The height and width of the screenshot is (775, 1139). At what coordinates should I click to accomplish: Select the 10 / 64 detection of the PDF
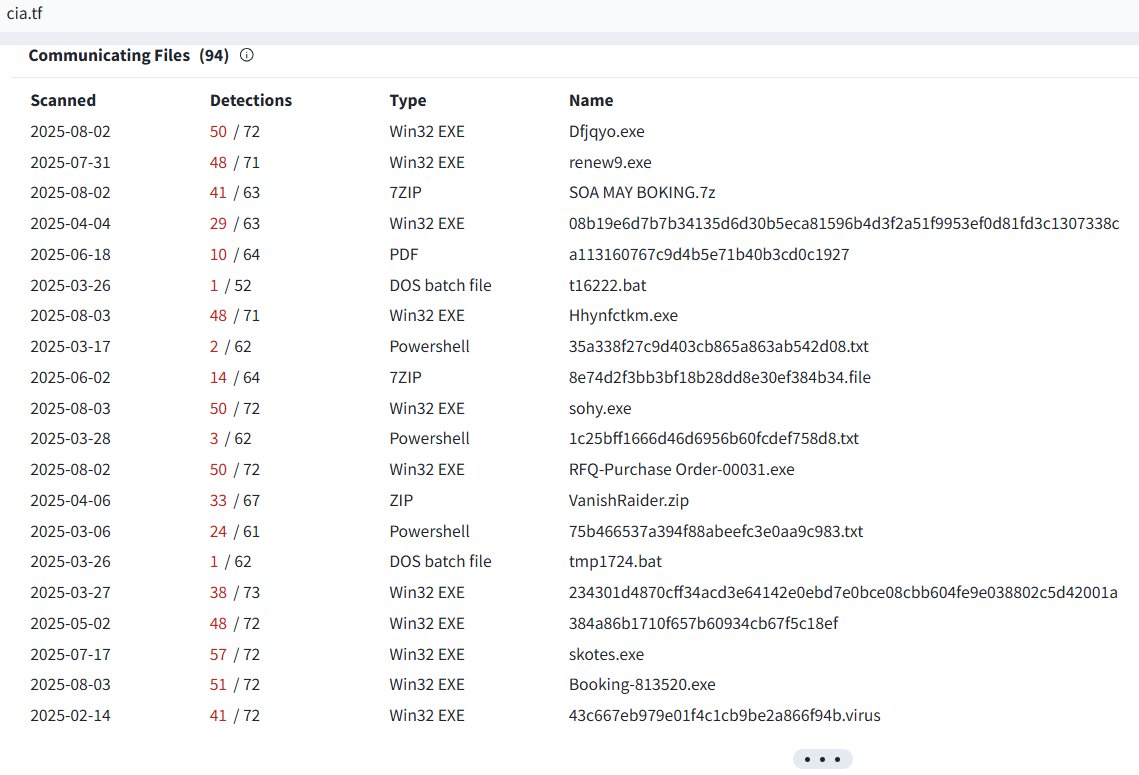click(x=235, y=255)
